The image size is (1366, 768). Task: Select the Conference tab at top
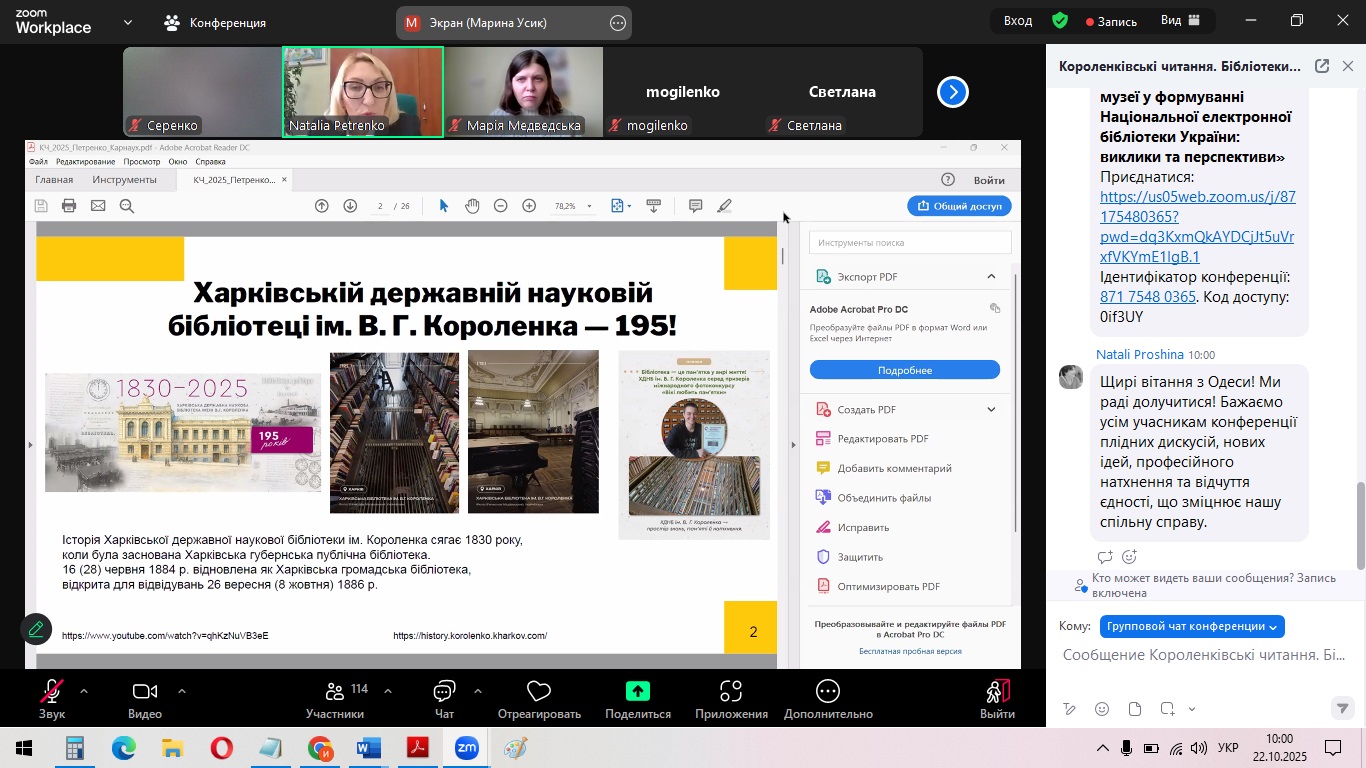point(214,22)
